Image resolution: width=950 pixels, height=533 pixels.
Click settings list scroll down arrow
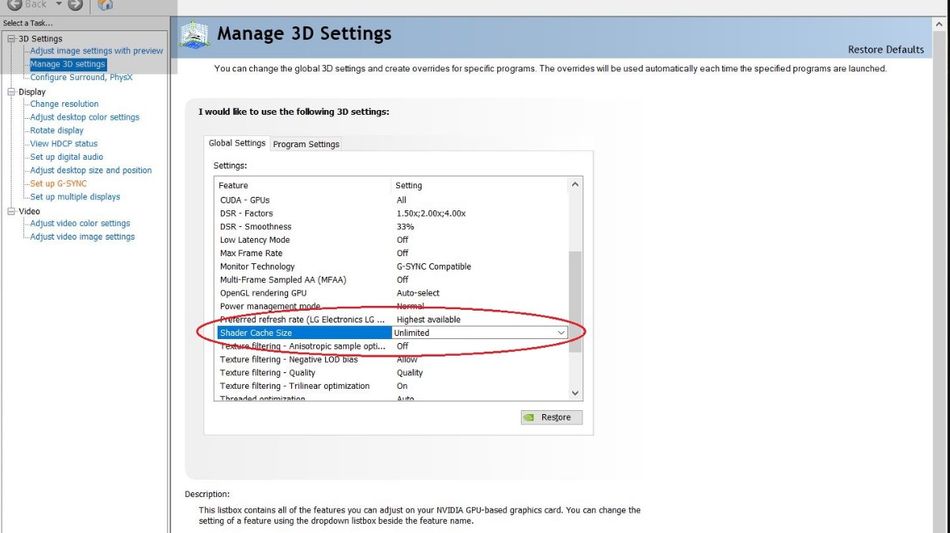click(x=575, y=393)
